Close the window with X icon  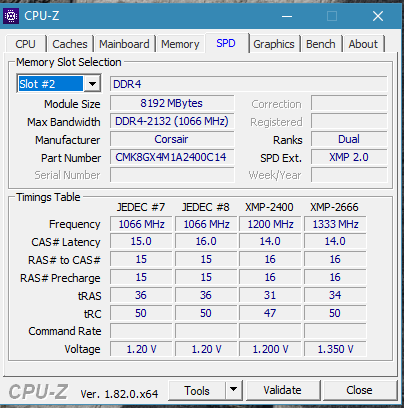coord(378,16)
